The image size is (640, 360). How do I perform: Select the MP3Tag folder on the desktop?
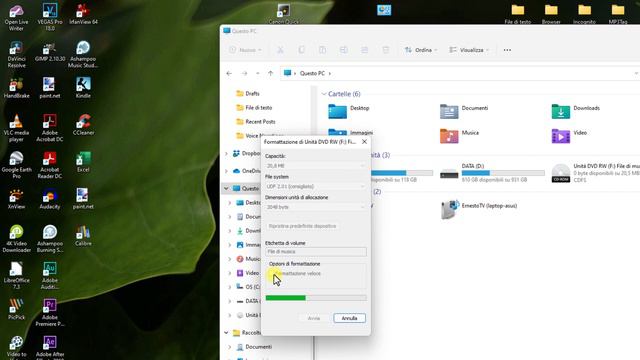tap(618, 14)
